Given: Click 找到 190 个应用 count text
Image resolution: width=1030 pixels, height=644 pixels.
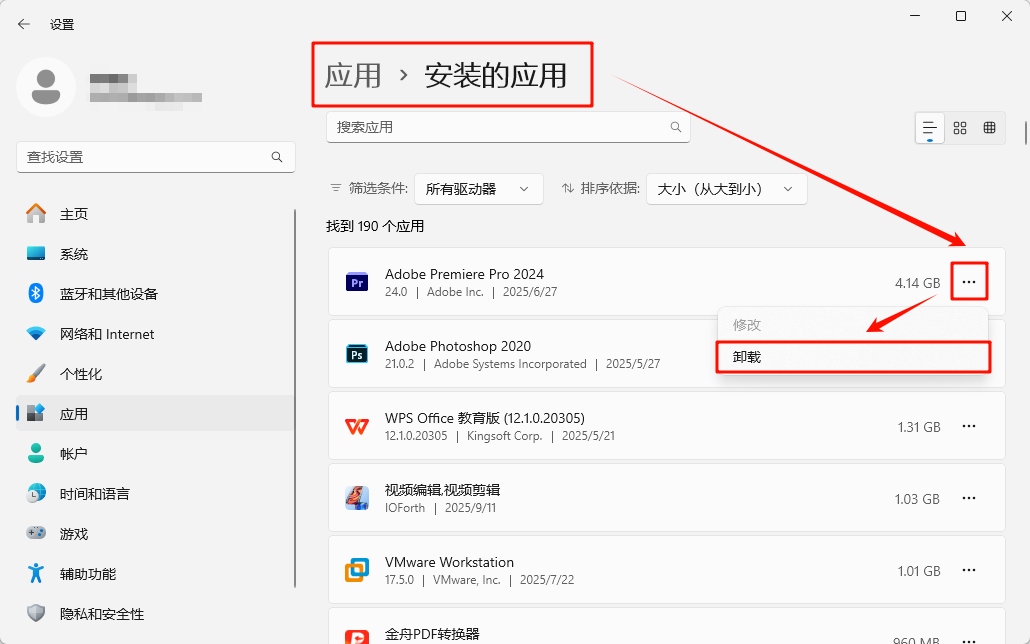Looking at the screenshot, I should pos(375,226).
